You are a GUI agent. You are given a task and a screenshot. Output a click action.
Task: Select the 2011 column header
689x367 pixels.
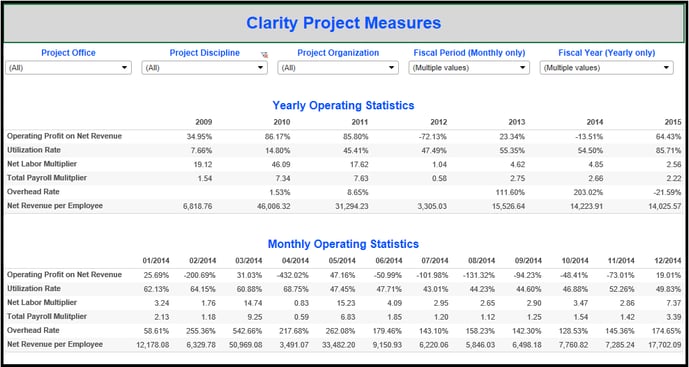[x=360, y=122]
